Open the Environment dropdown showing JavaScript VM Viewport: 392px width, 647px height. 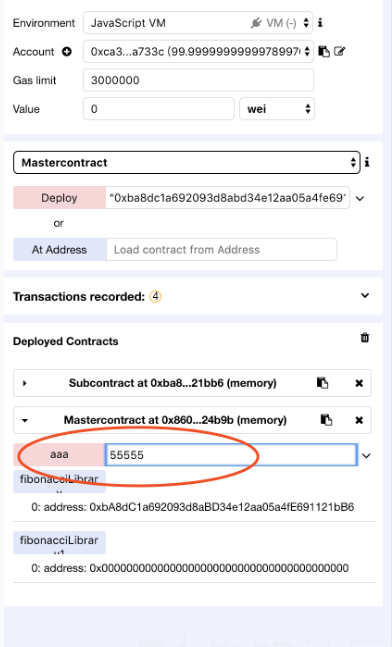coord(198,23)
